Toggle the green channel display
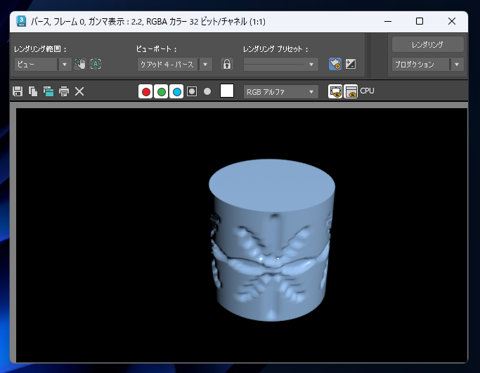 161,91
